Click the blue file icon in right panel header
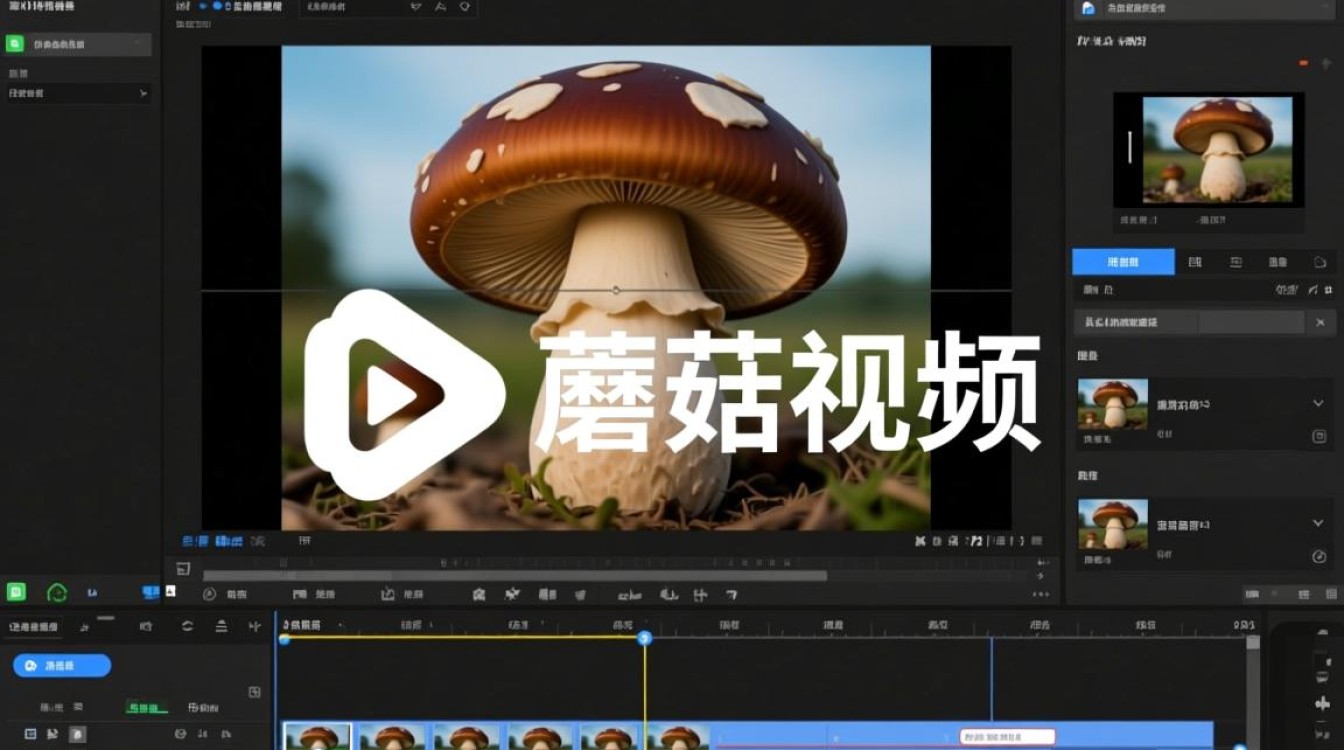Viewport: 1344px width, 750px height. (1088, 8)
